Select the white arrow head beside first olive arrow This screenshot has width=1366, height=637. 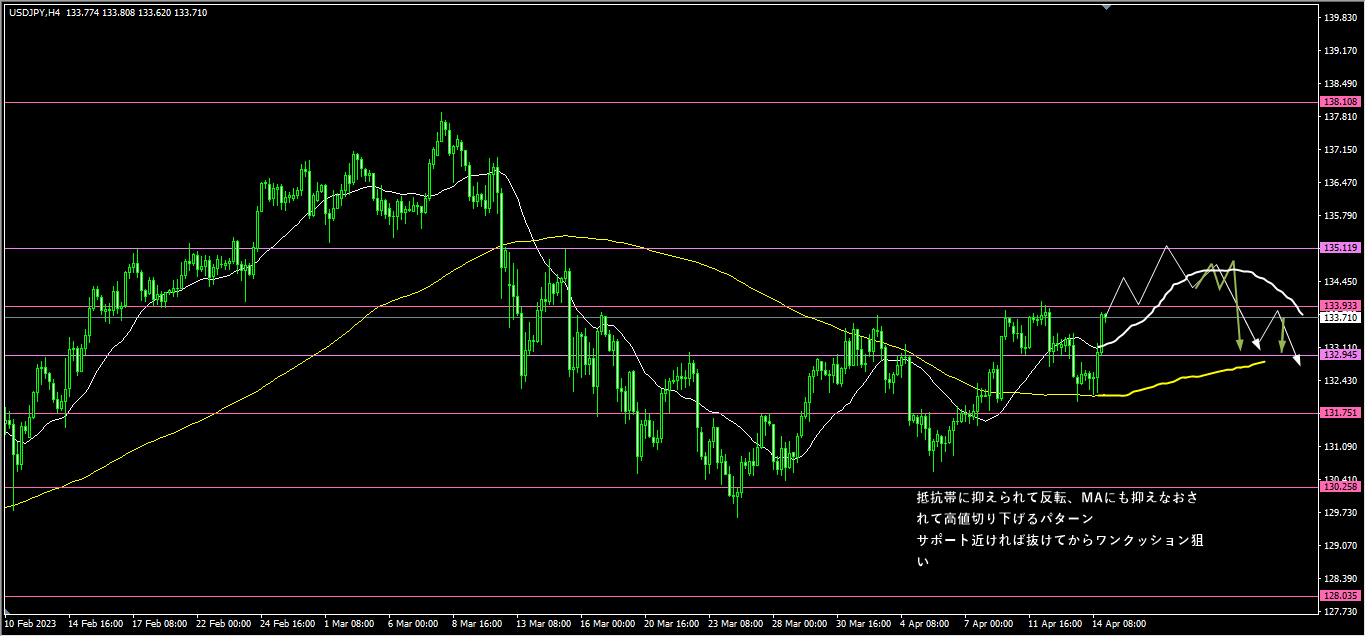pos(1256,344)
